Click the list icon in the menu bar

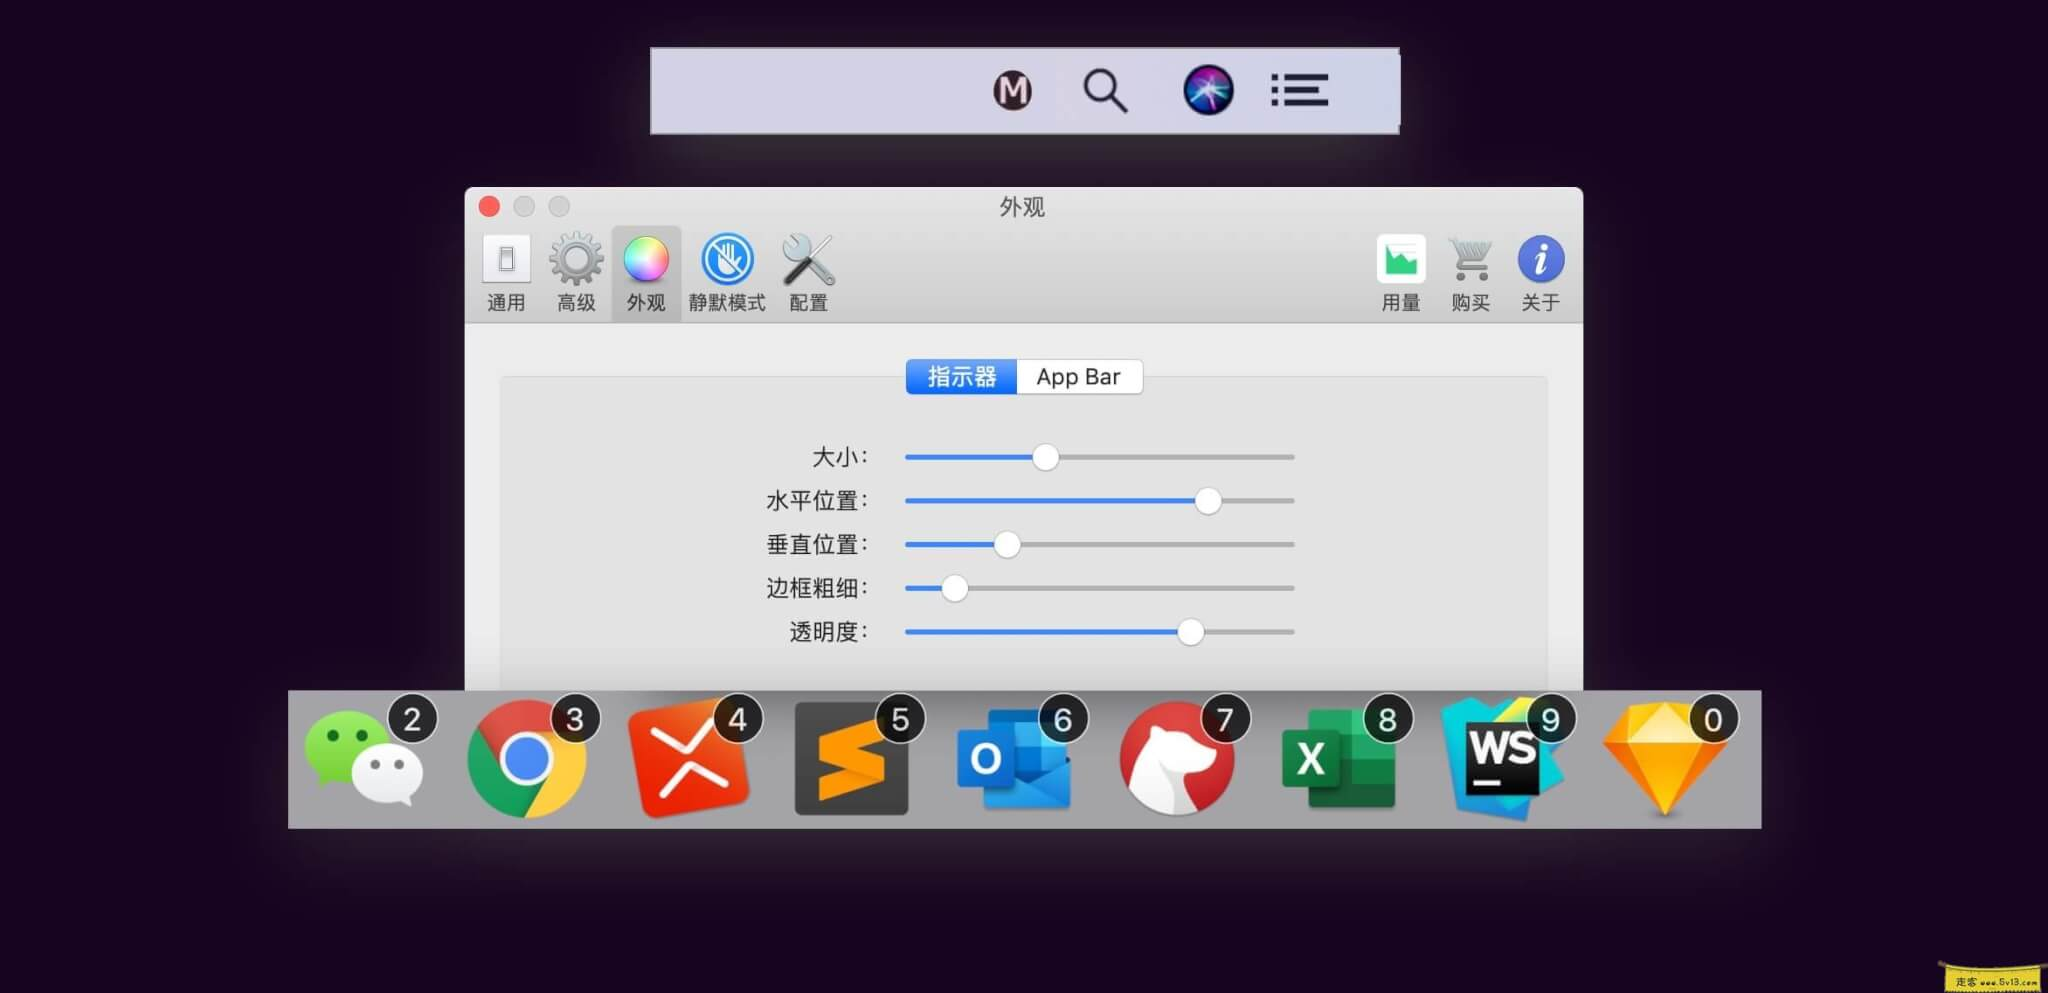click(1299, 90)
